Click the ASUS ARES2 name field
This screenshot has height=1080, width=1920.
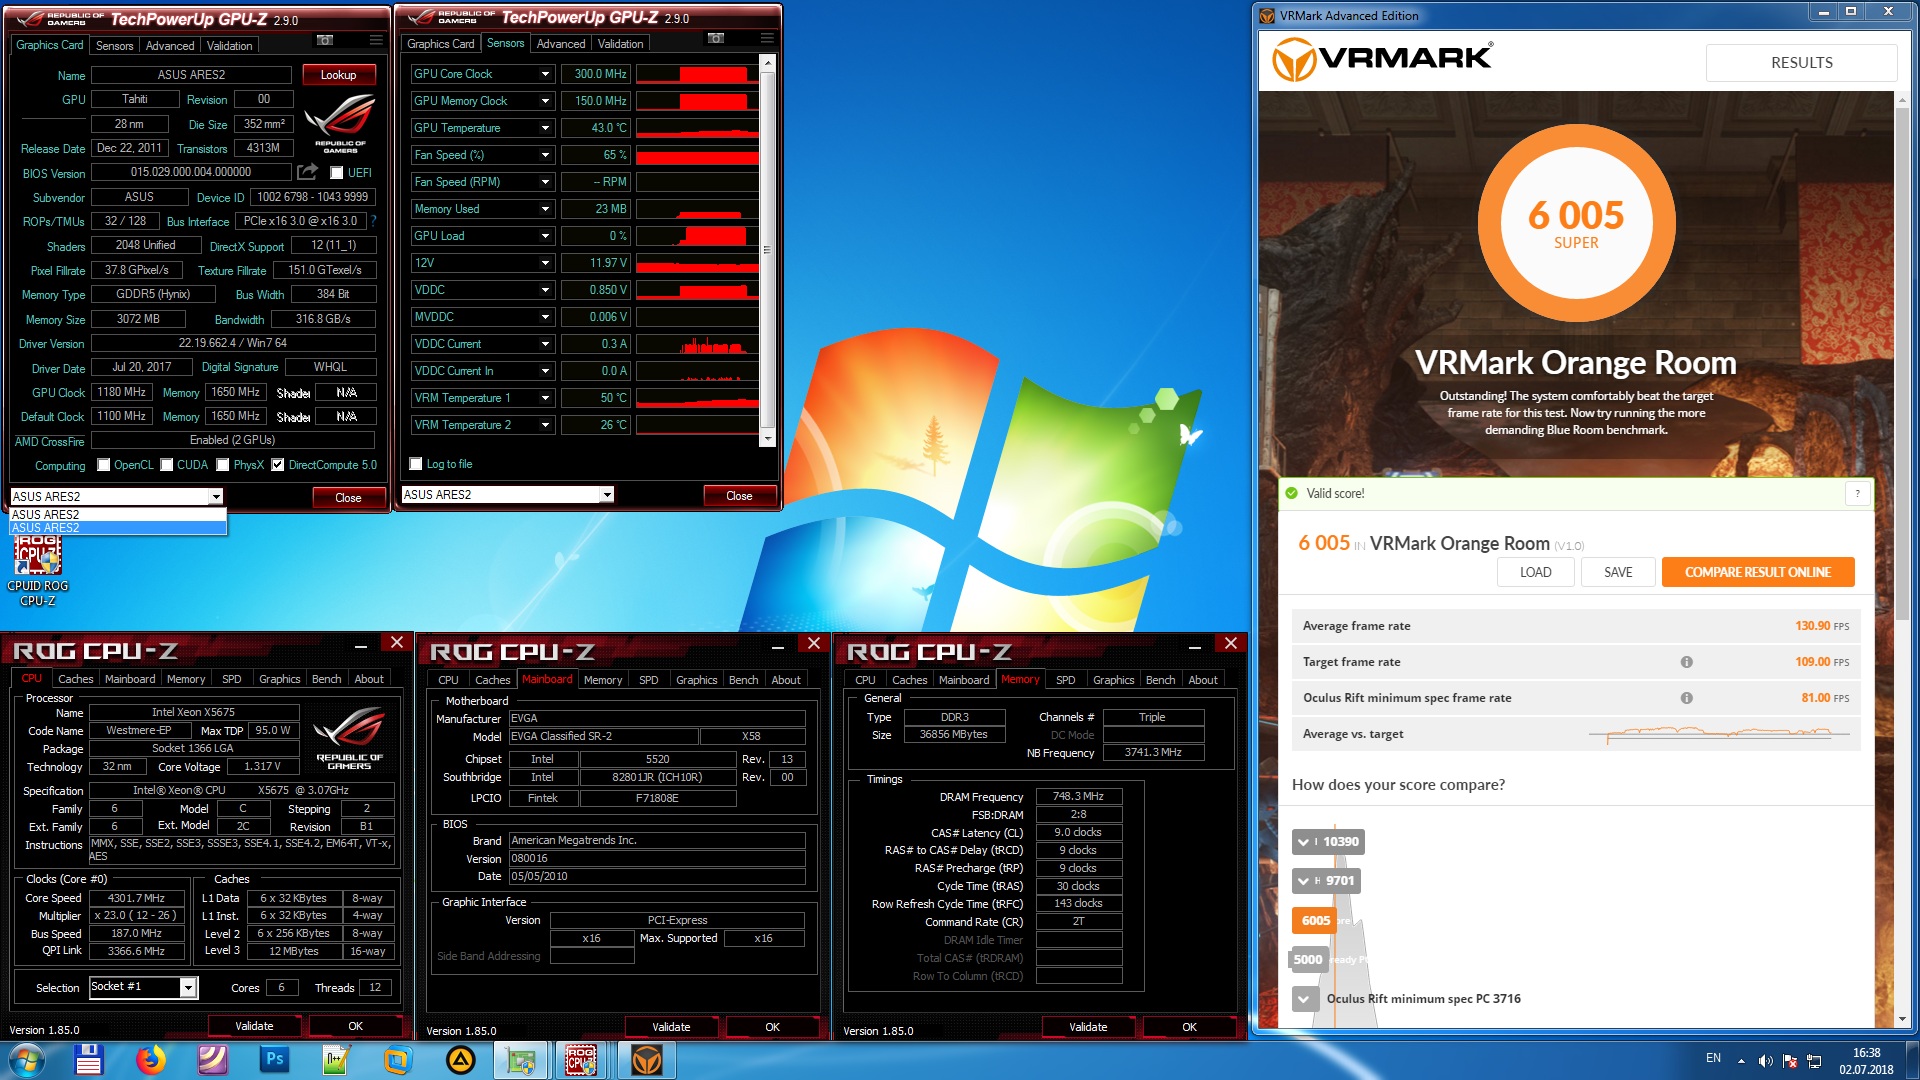[191, 75]
